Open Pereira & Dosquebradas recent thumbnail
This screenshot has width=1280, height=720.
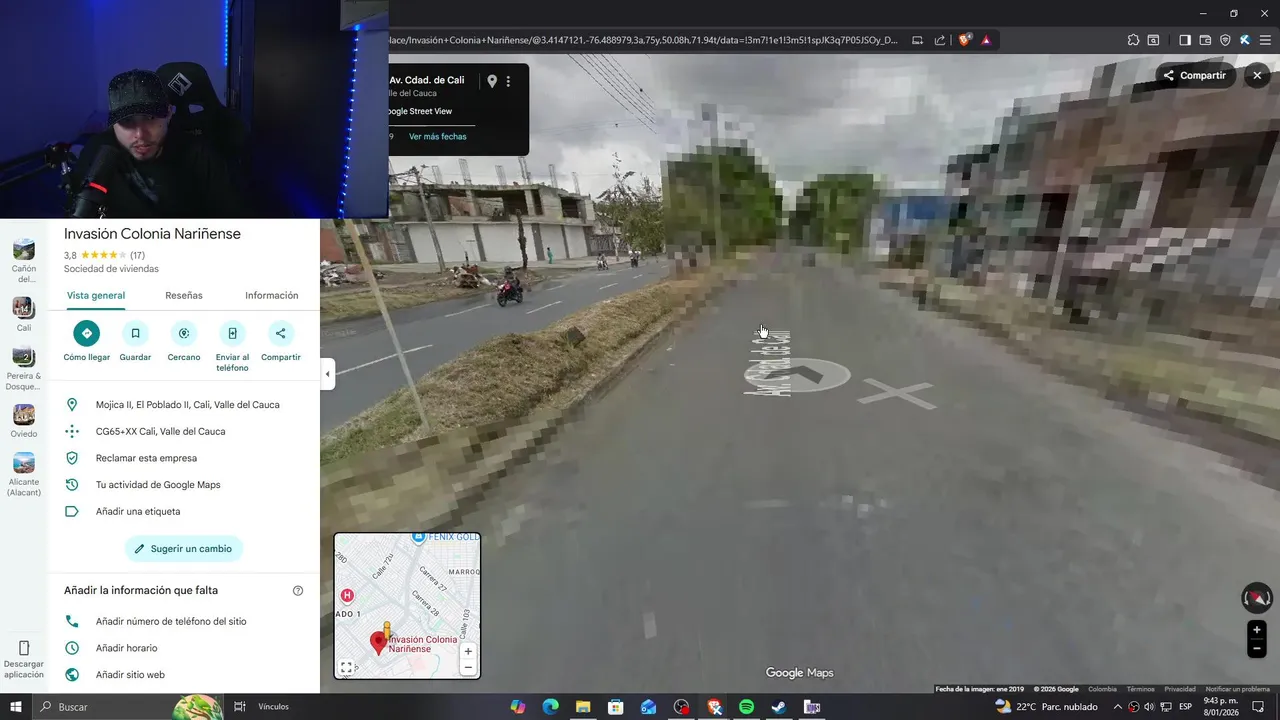coord(24,357)
